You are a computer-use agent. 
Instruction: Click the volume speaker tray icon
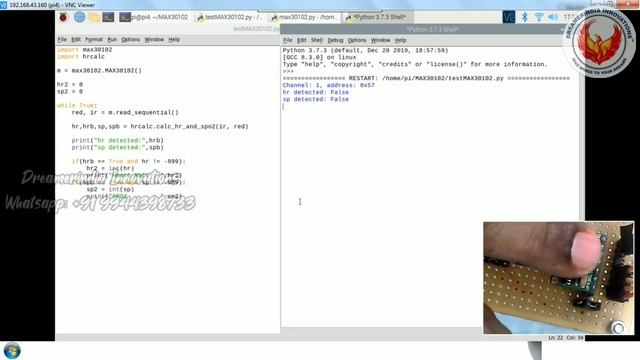pyautogui.click(x=553, y=17)
